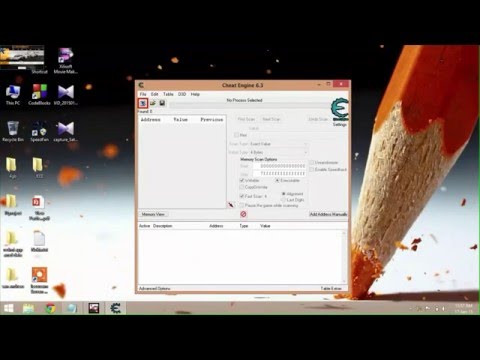
Task: Click the Cheat Engine logo above Settings
Action: pos(340,109)
